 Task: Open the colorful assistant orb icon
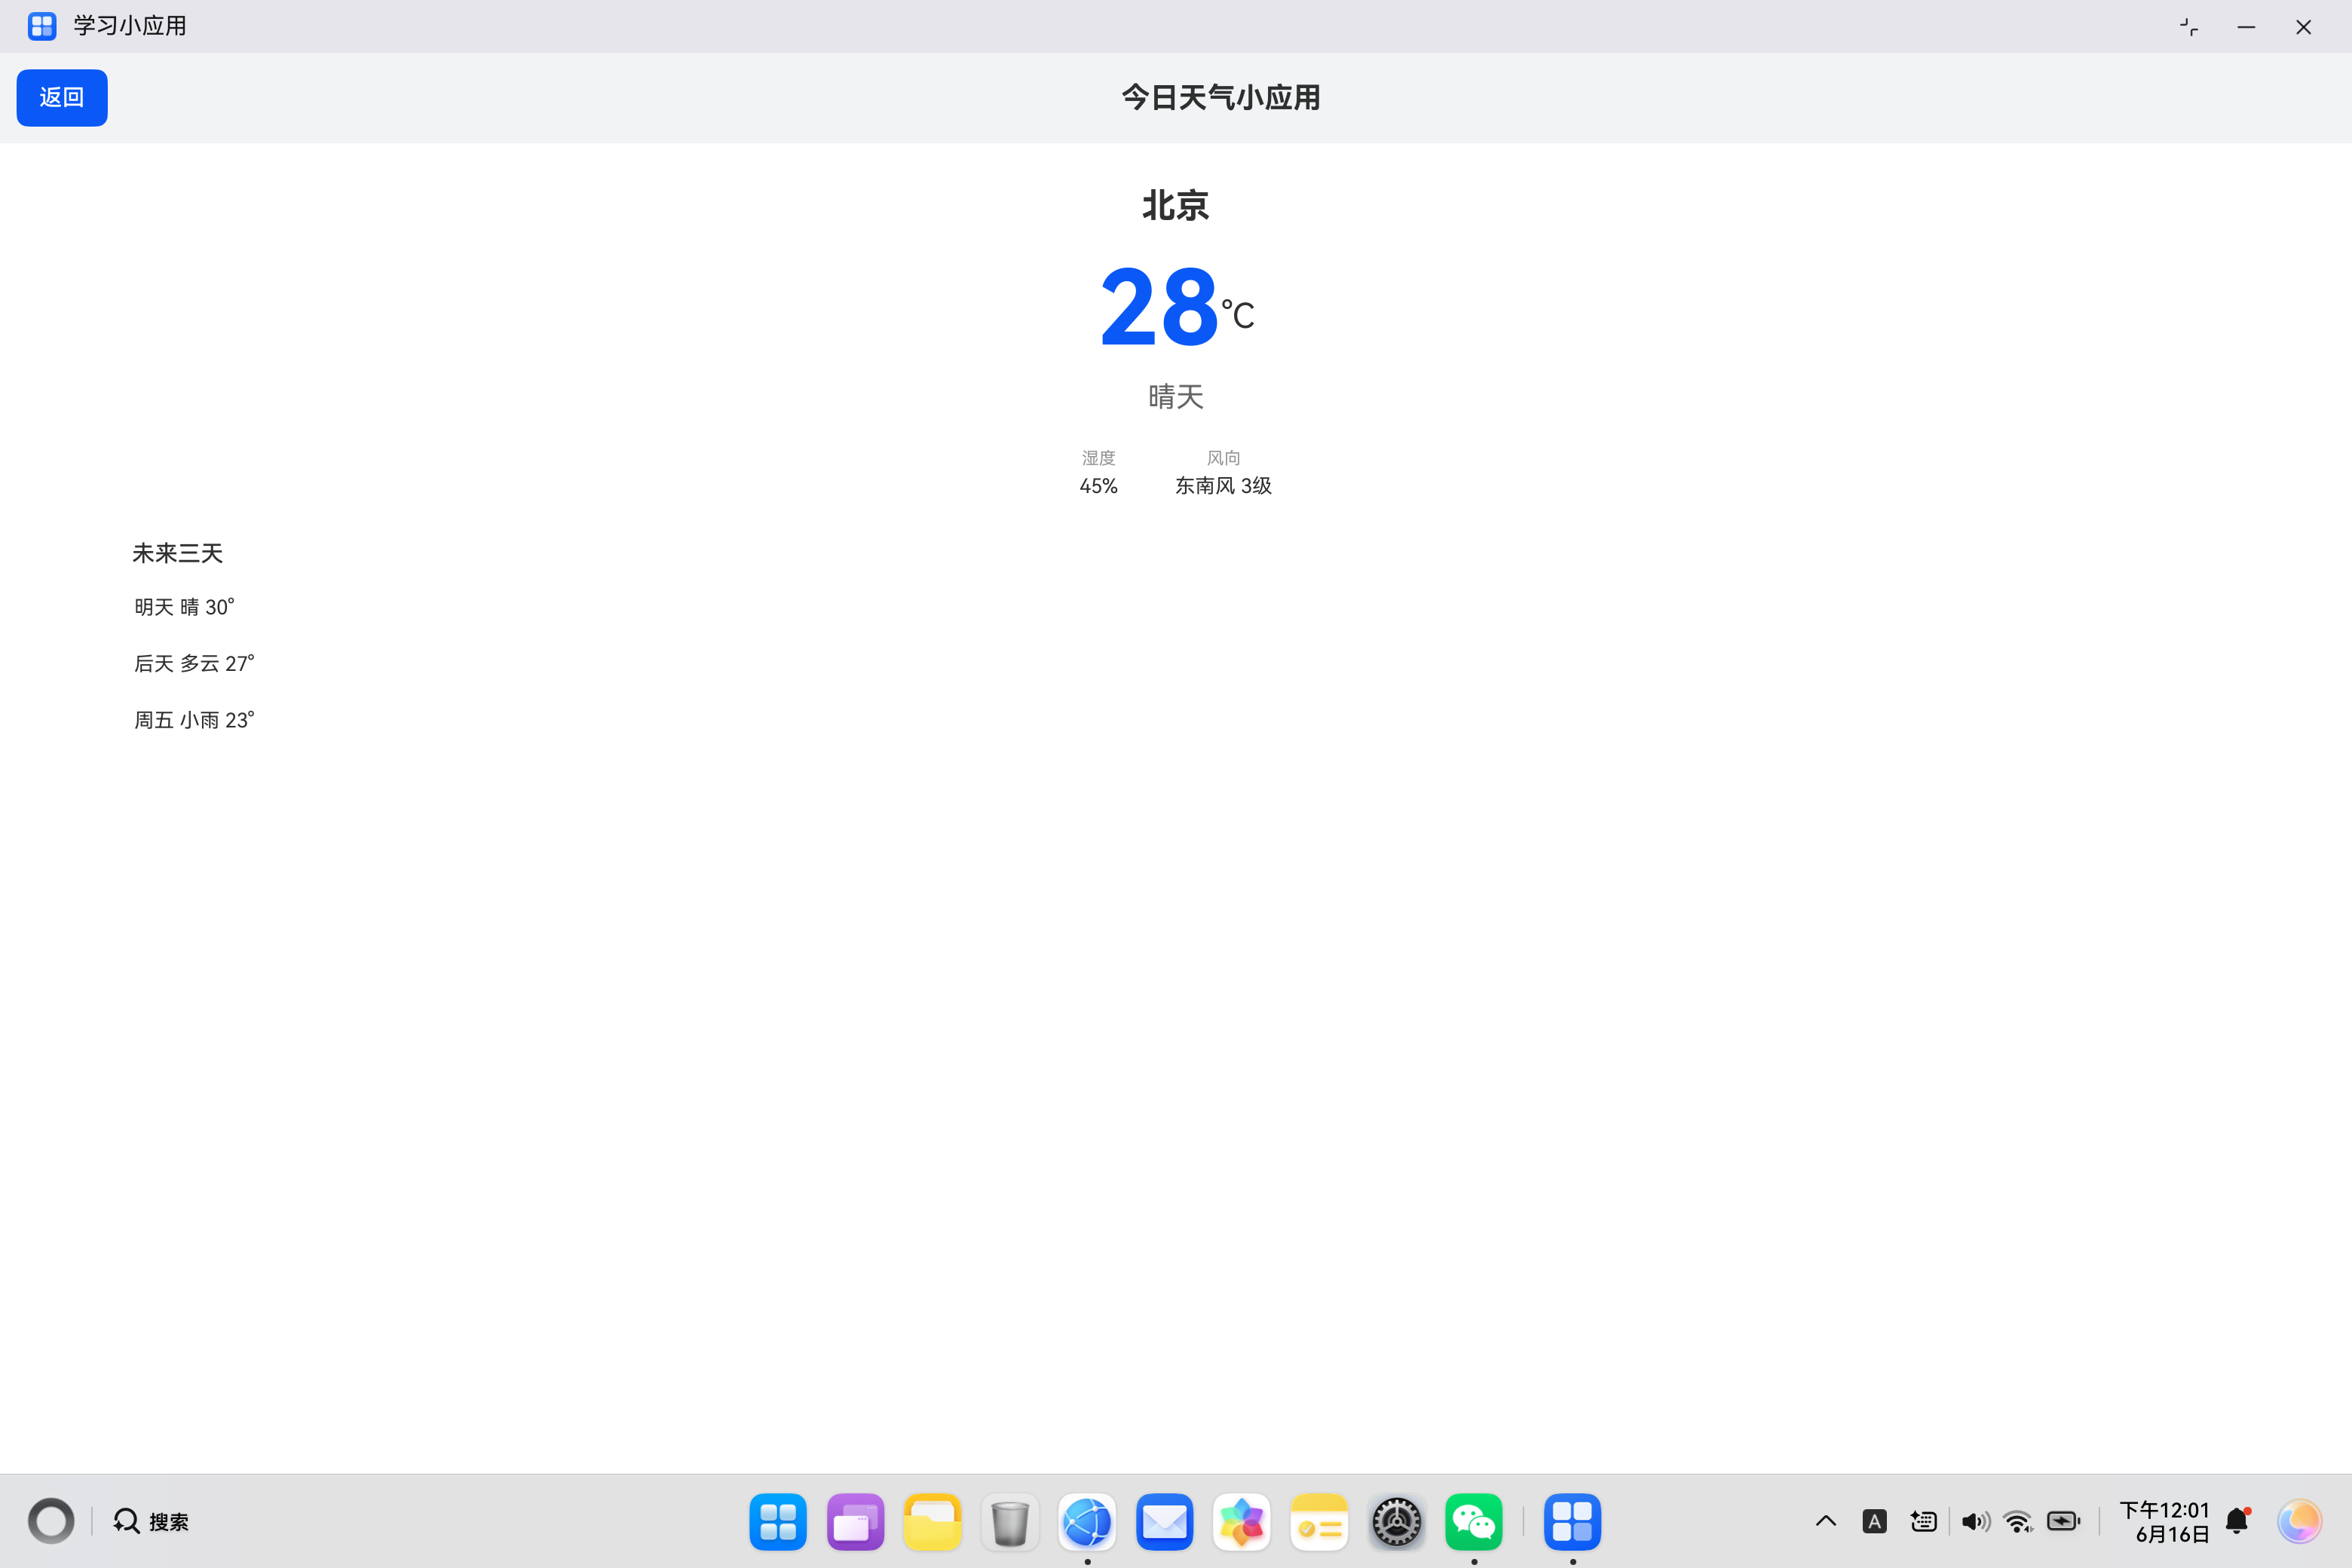2299,1521
